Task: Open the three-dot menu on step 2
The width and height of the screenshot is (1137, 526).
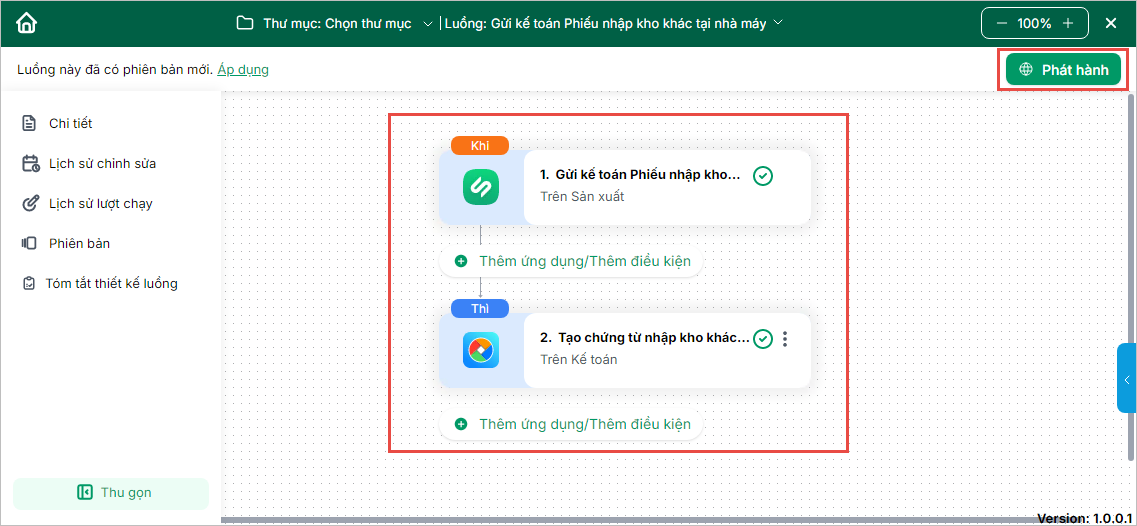Action: (785, 338)
